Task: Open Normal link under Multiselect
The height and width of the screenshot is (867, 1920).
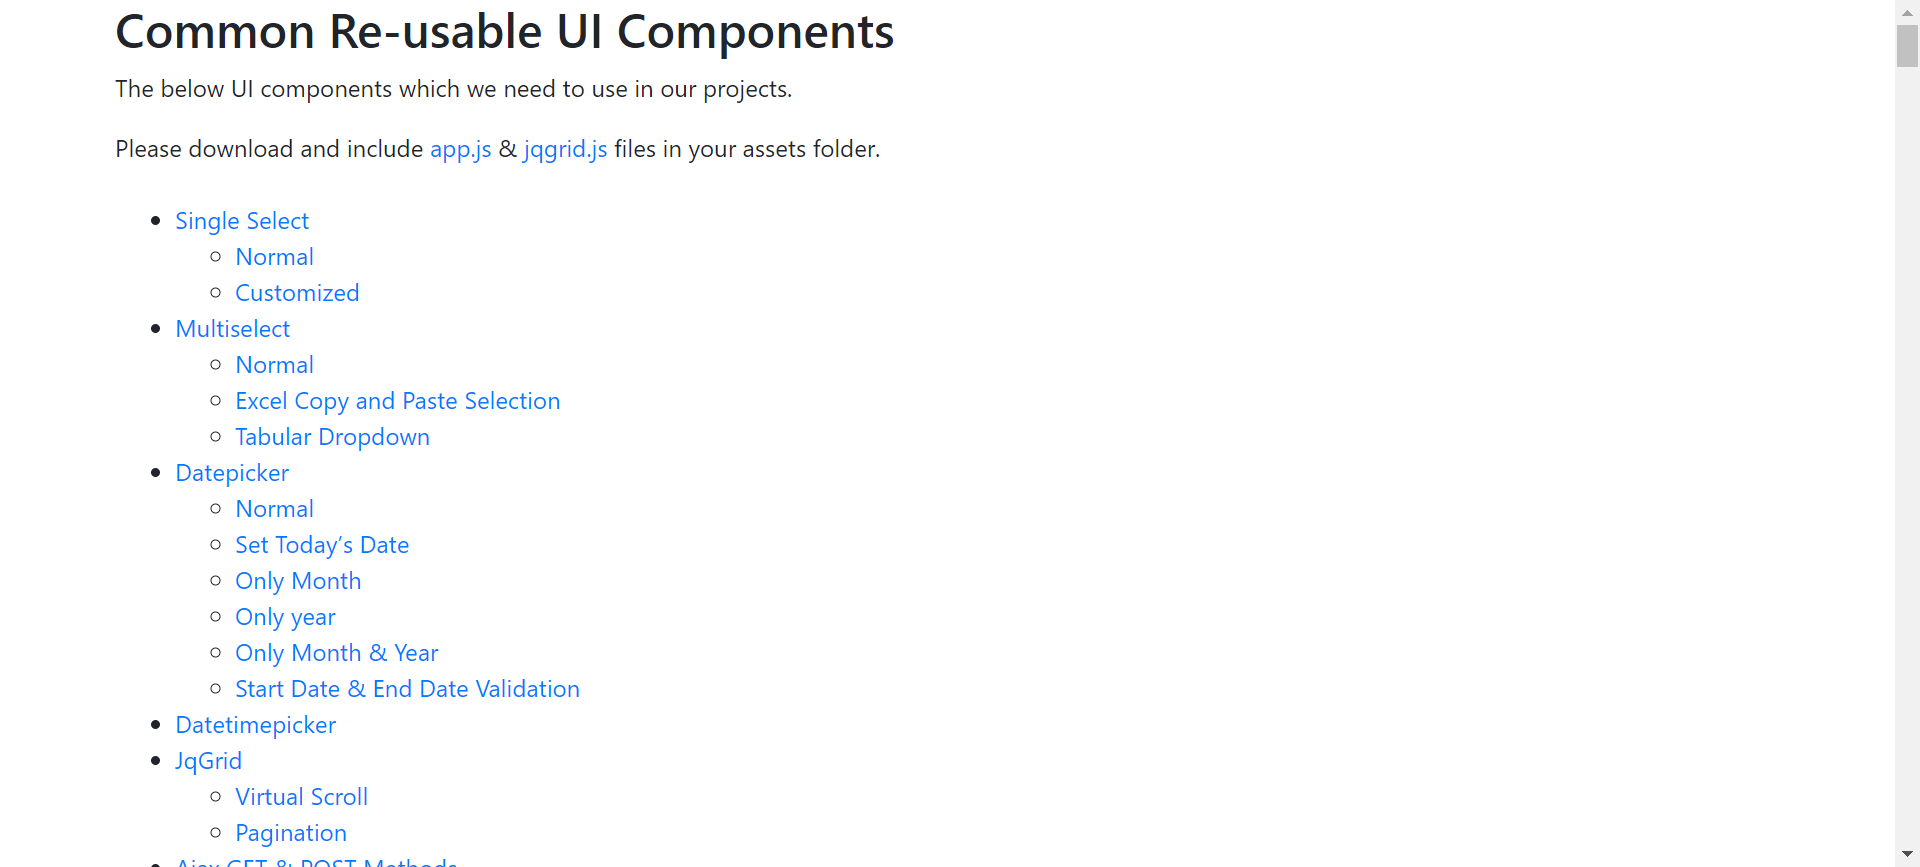Action: coord(274,365)
